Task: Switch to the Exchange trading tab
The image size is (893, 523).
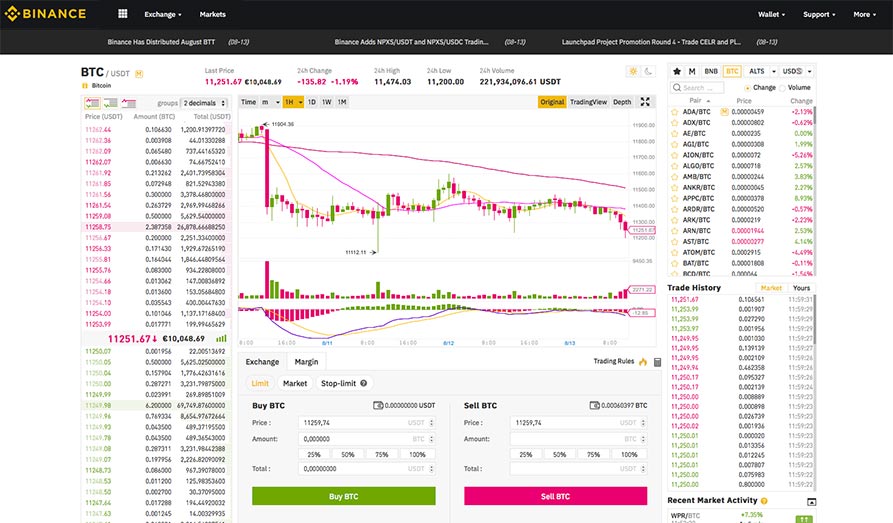Action: [x=262, y=362]
